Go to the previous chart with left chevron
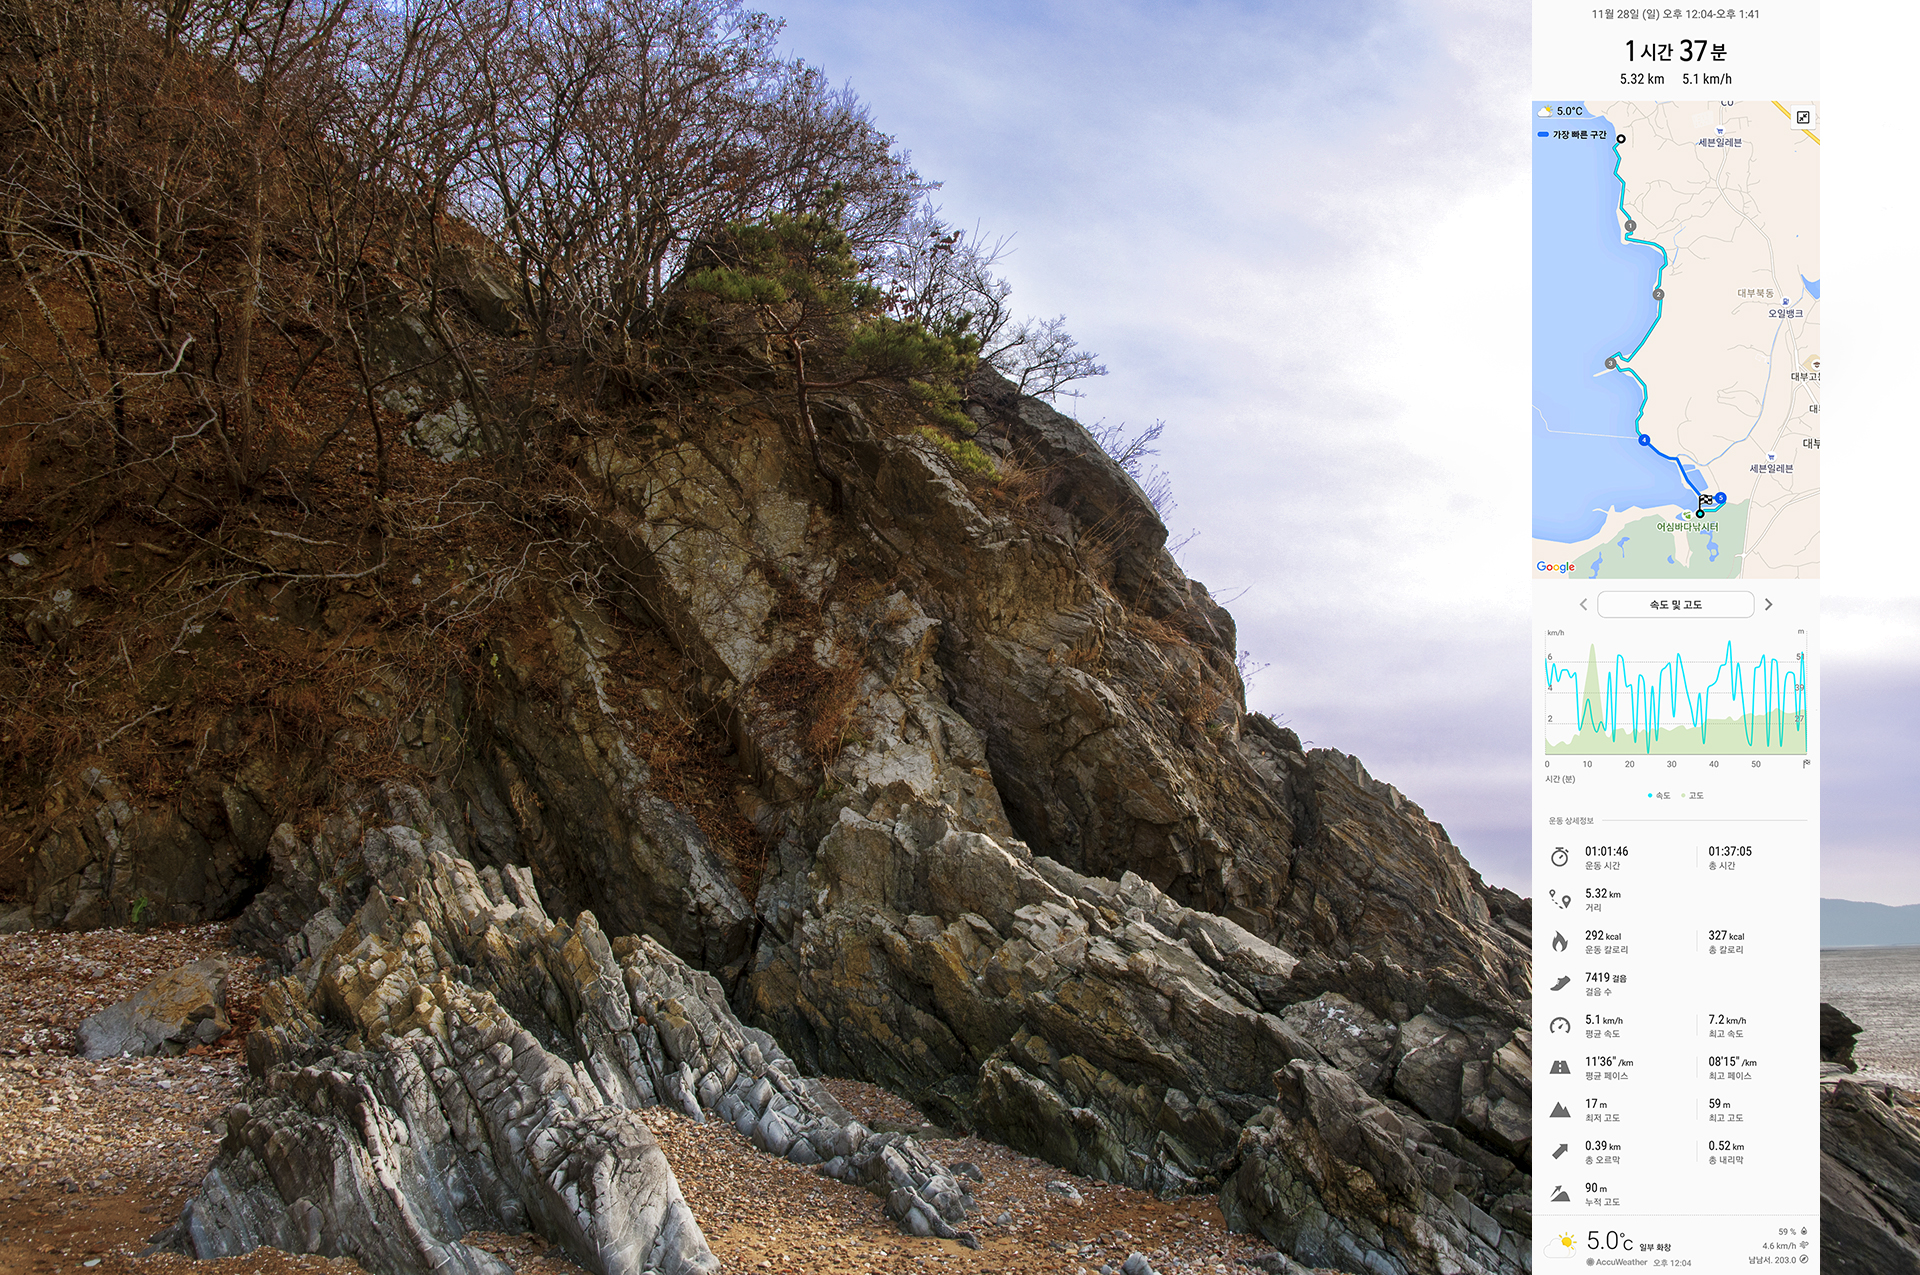Image resolution: width=1920 pixels, height=1275 pixels. 1583,605
